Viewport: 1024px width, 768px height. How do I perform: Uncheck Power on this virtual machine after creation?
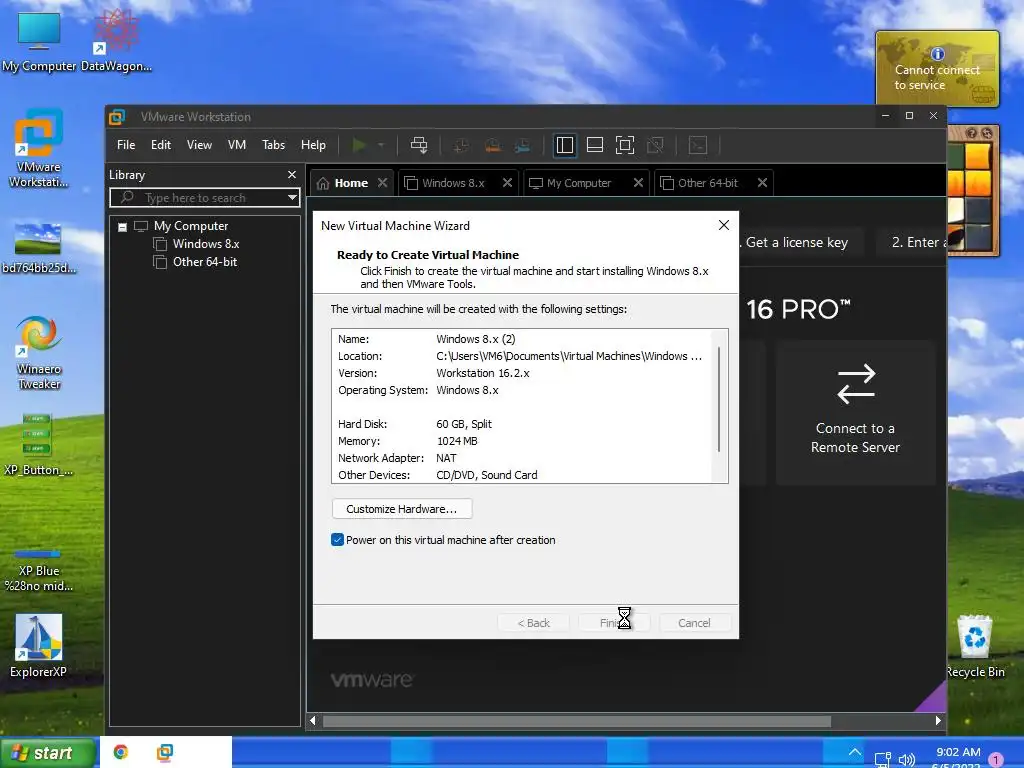tap(337, 539)
